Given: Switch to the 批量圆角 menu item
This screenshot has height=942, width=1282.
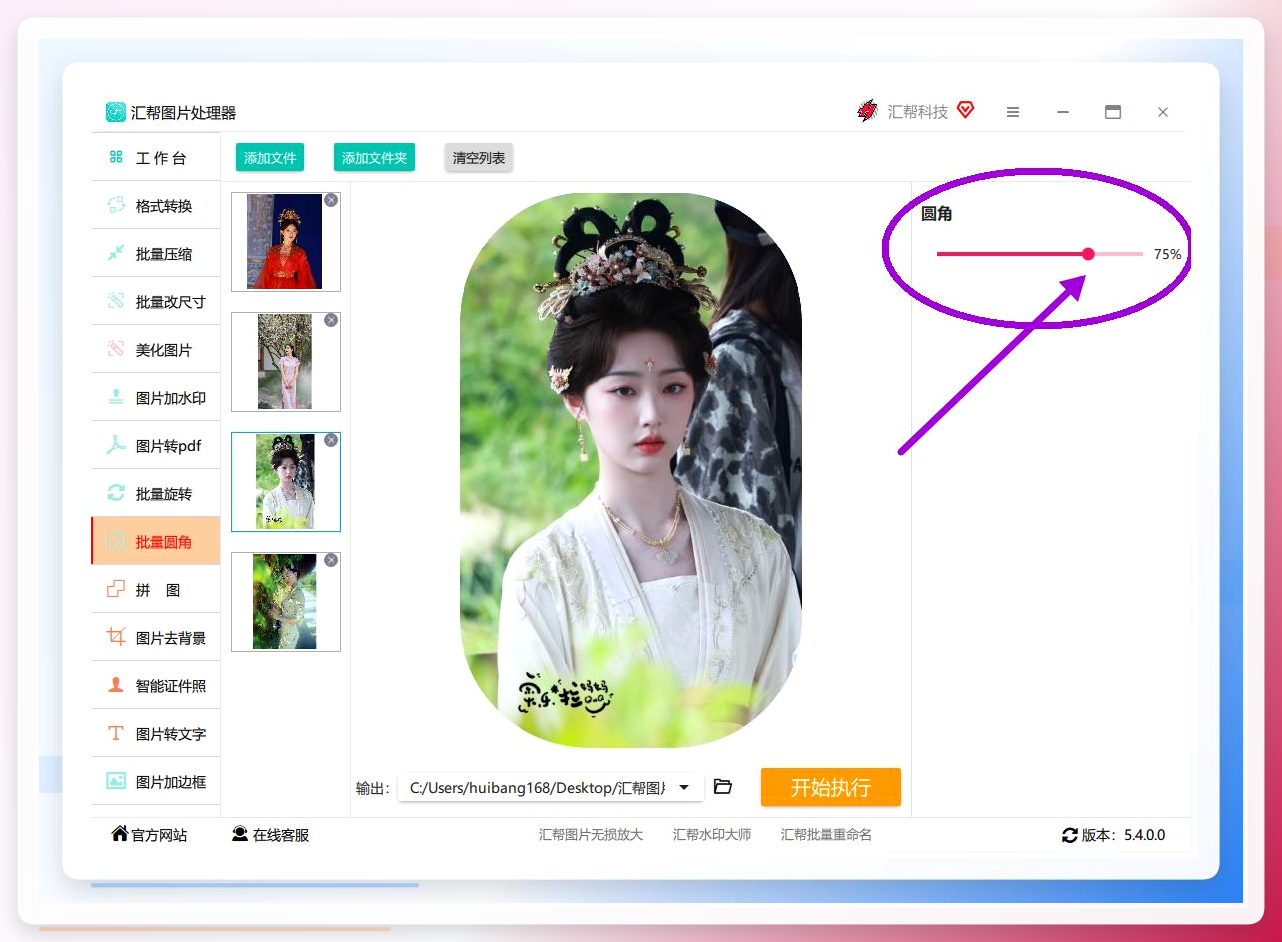Looking at the screenshot, I should tap(155, 541).
